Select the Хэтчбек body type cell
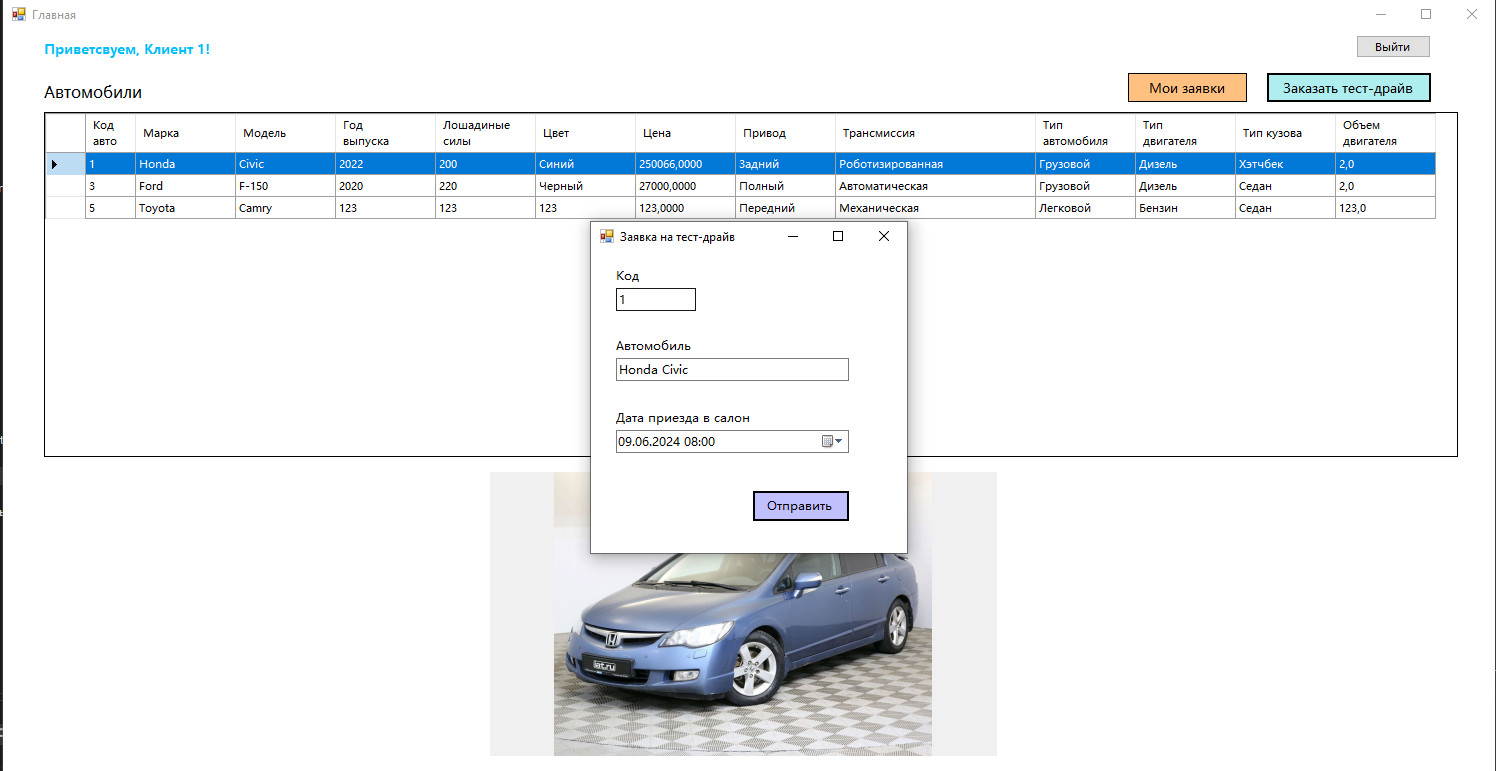This screenshot has height=771, width=1496. [x=1285, y=164]
